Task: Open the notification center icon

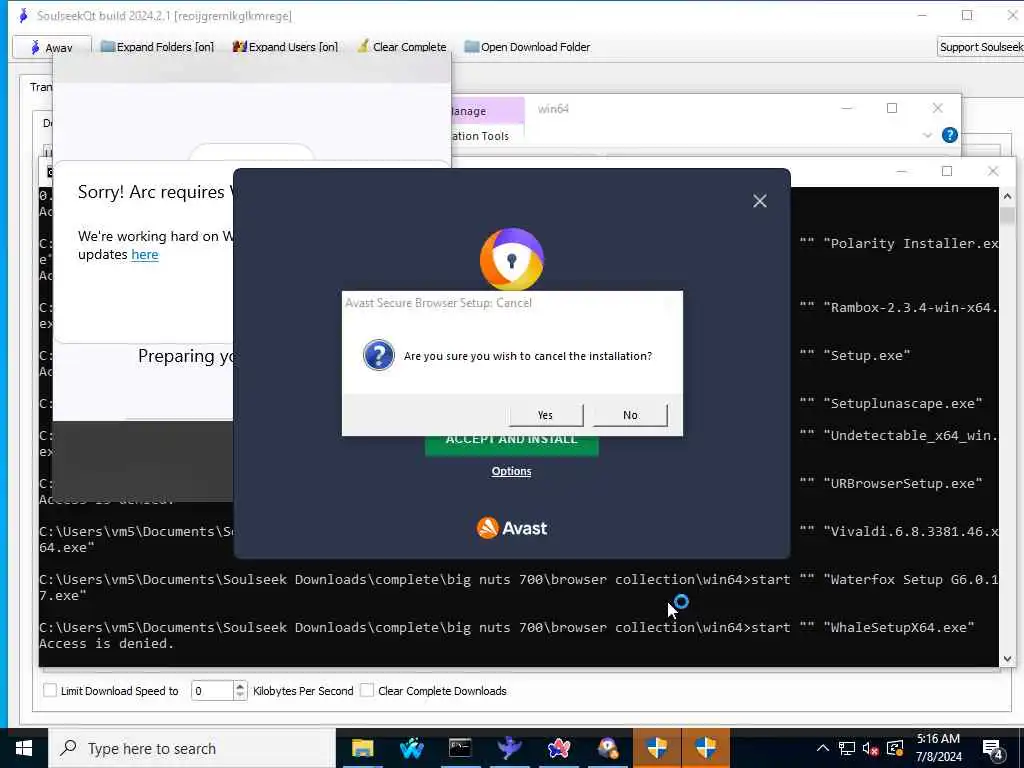Action: click(x=993, y=750)
